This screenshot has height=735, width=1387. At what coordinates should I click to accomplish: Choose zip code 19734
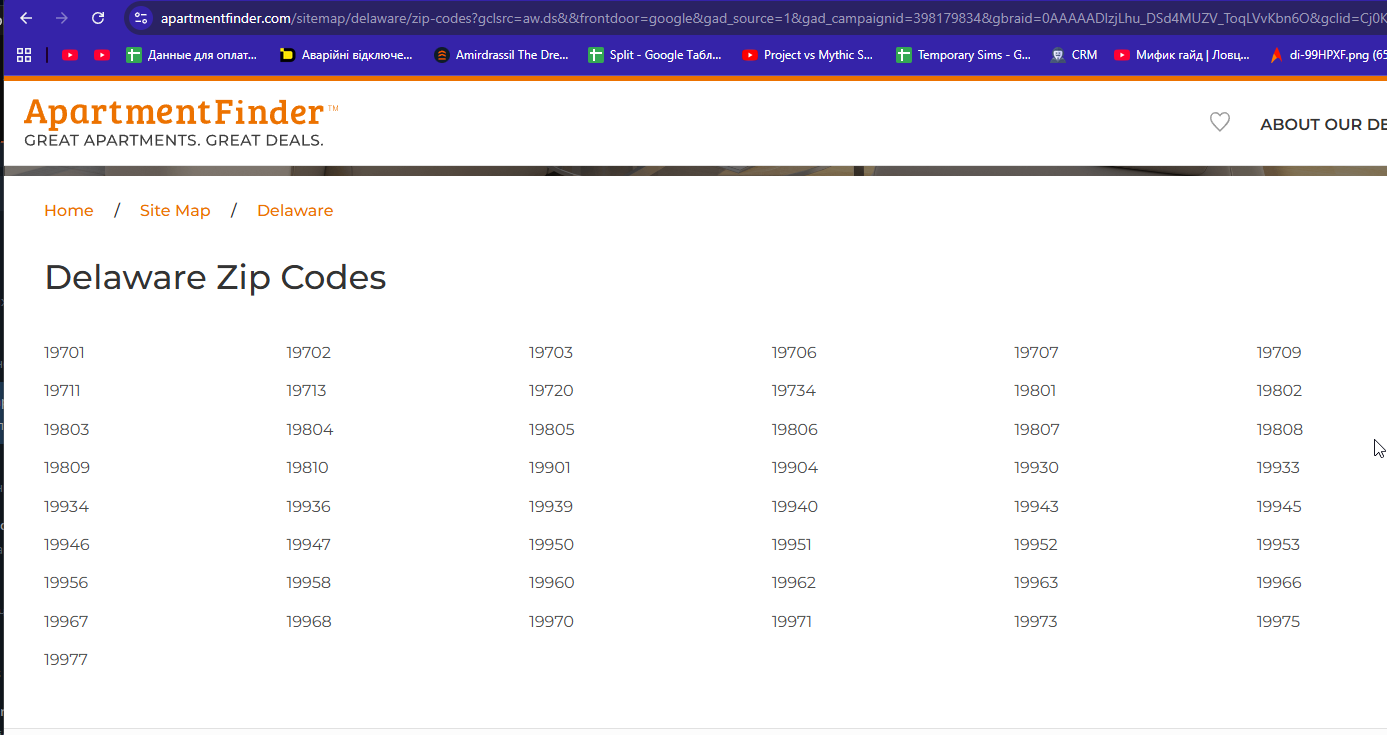[793, 390]
